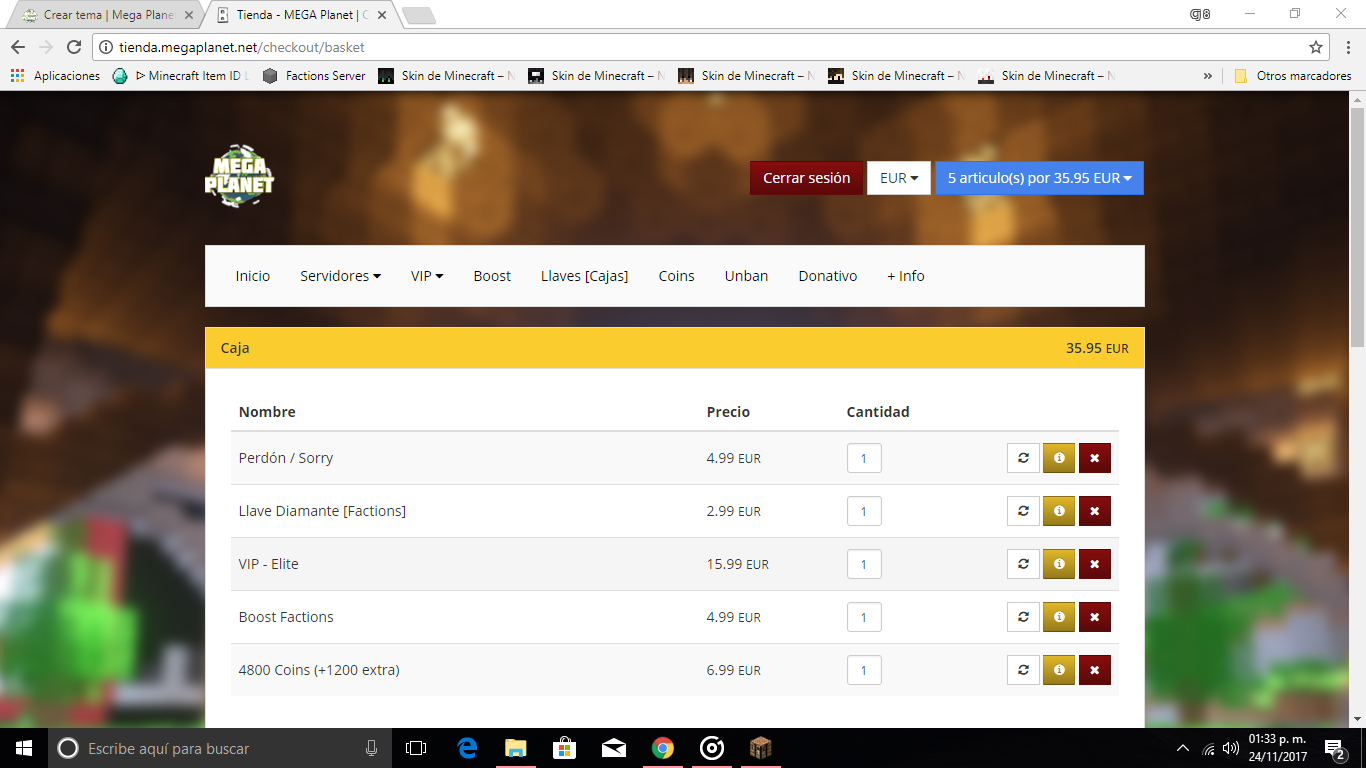Viewport: 1366px width, 768px height.
Task: Click the Llave Diamante quantity field
Action: click(864, 511)
